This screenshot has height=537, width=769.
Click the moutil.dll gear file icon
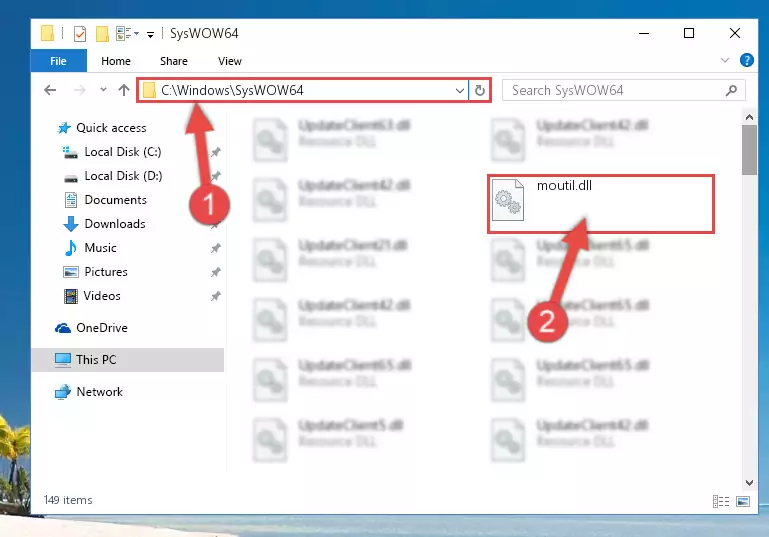click(x=508, y=200)
